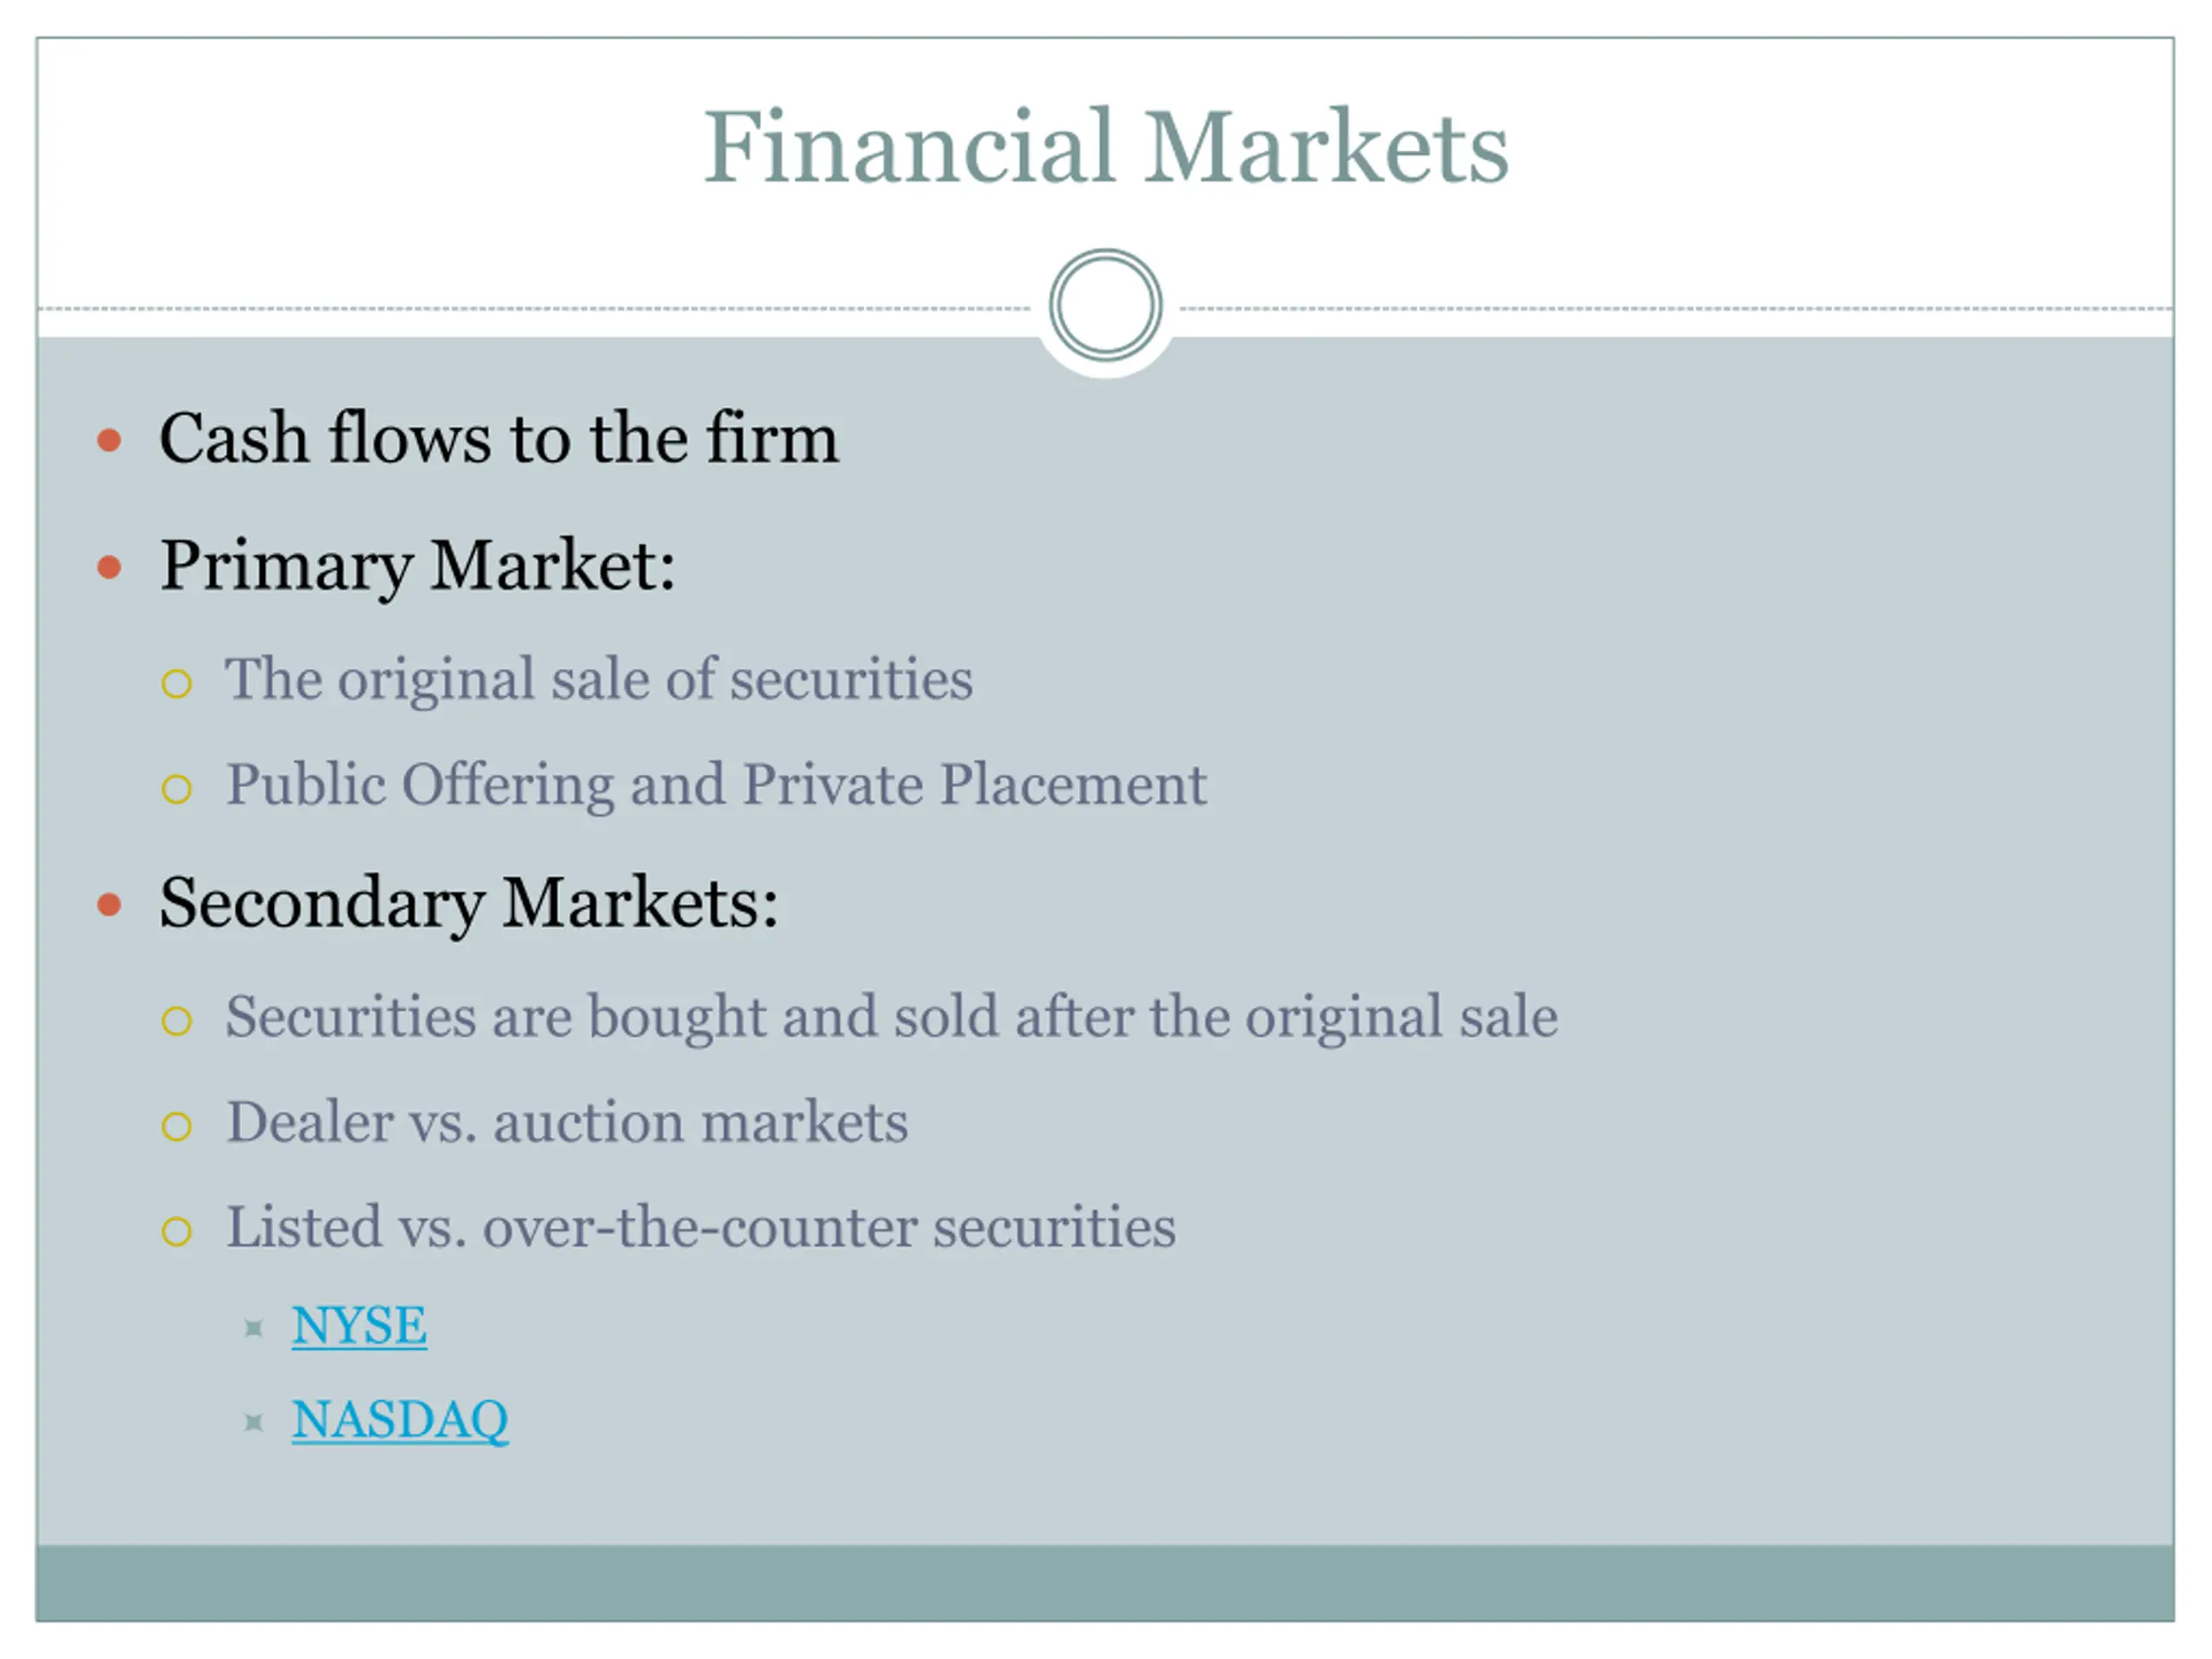Click the Public Offering and Private Placement line
Screen dimensions: 2212x1659
pyautogui.click(x=716, y=785)
